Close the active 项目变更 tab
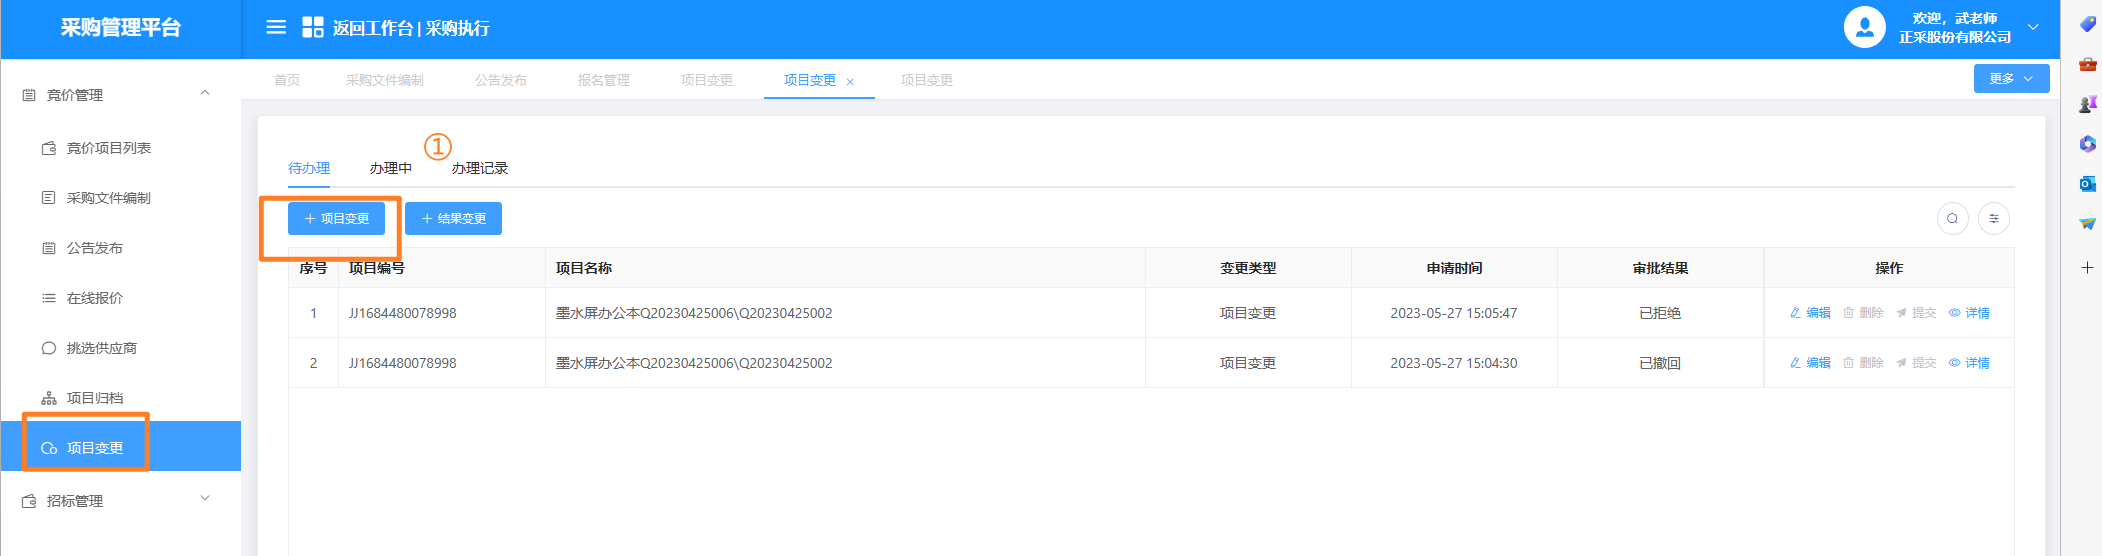Viewport: 2102px width, 556px height. 850,82
